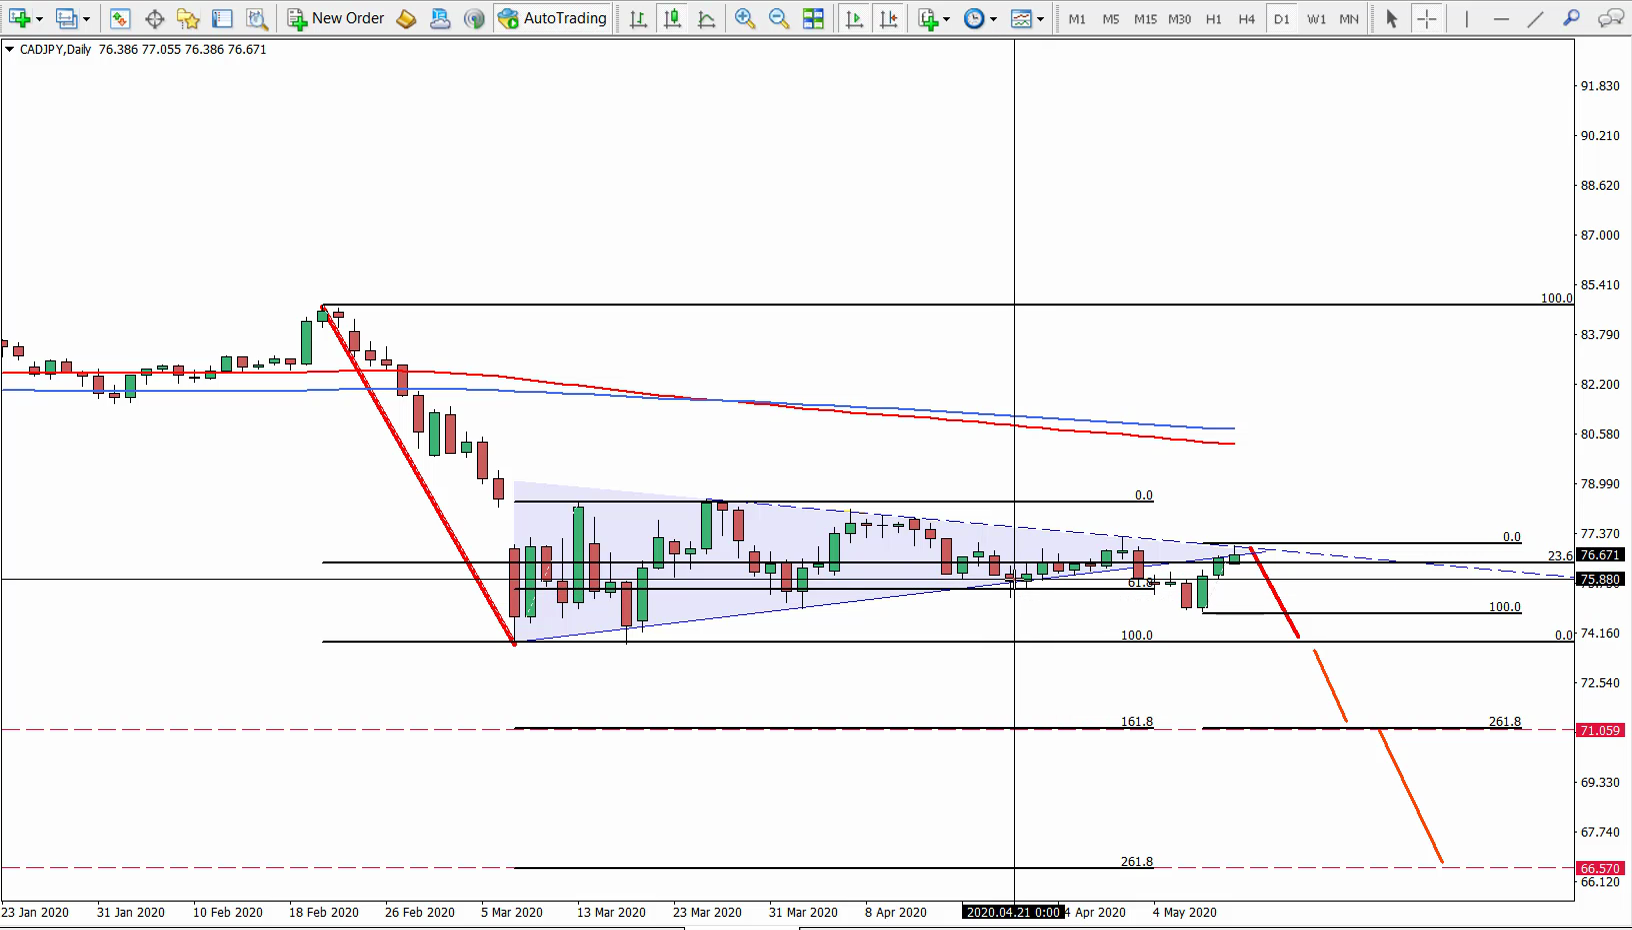
Task: Click the 85.410 price axis label
Action: click(x=1600, y=285)
